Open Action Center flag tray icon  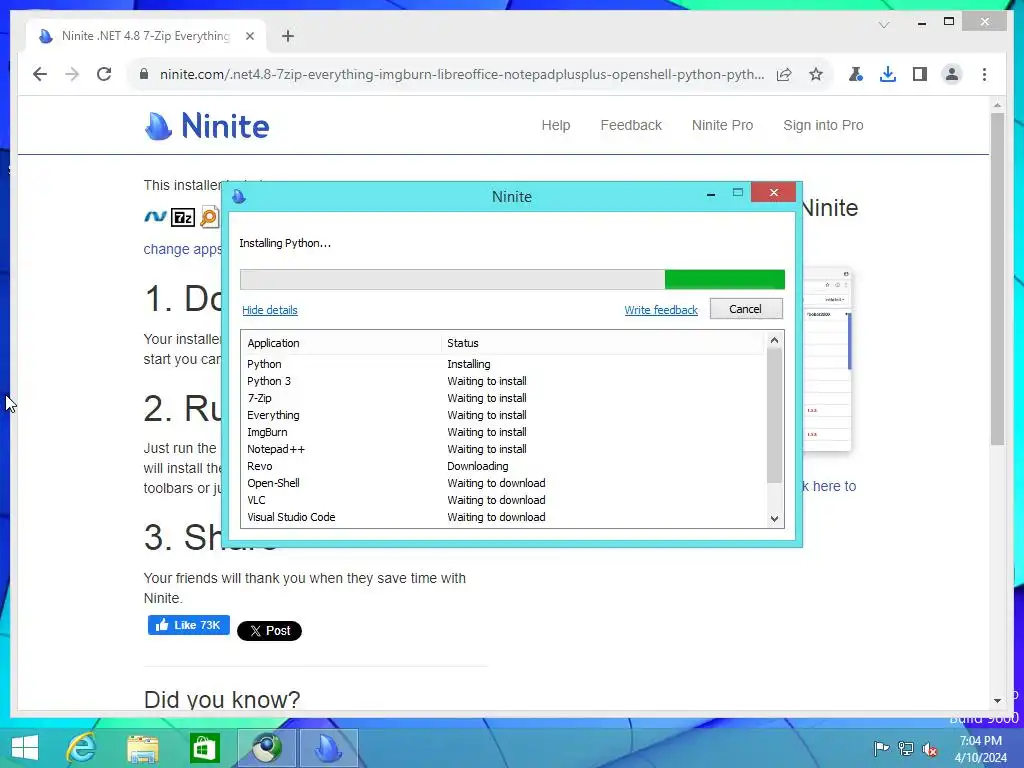pos(881,748)
